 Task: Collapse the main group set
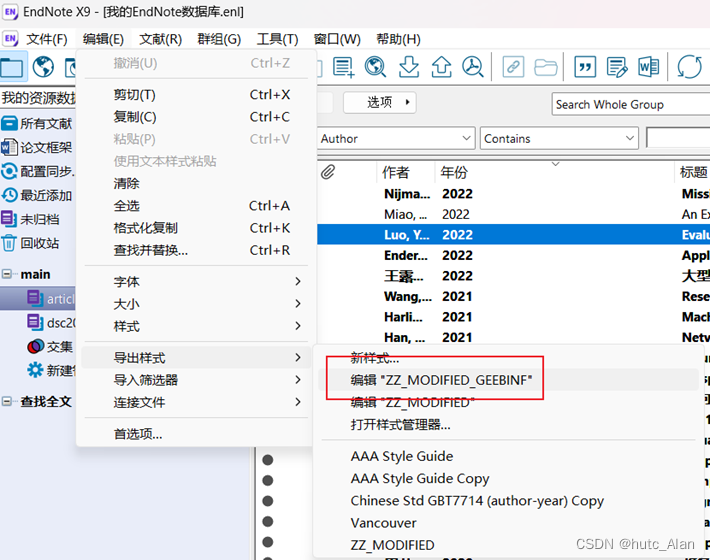6,274
